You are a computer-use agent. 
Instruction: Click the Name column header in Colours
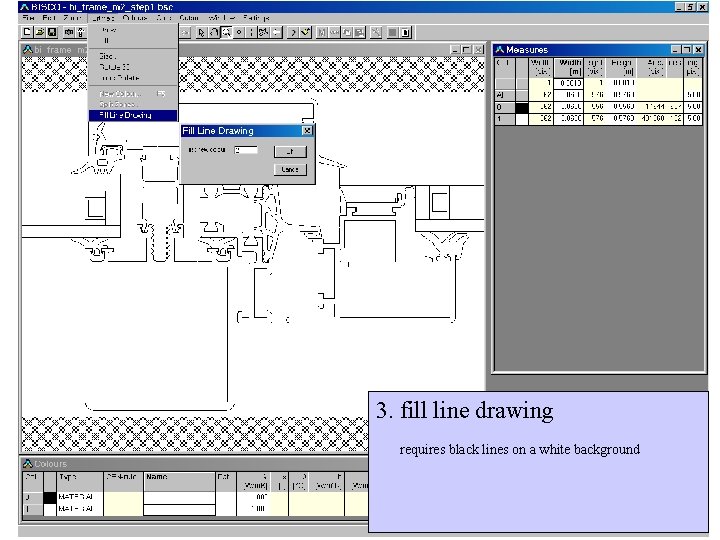pyautogui.click(x=179, y=482)
